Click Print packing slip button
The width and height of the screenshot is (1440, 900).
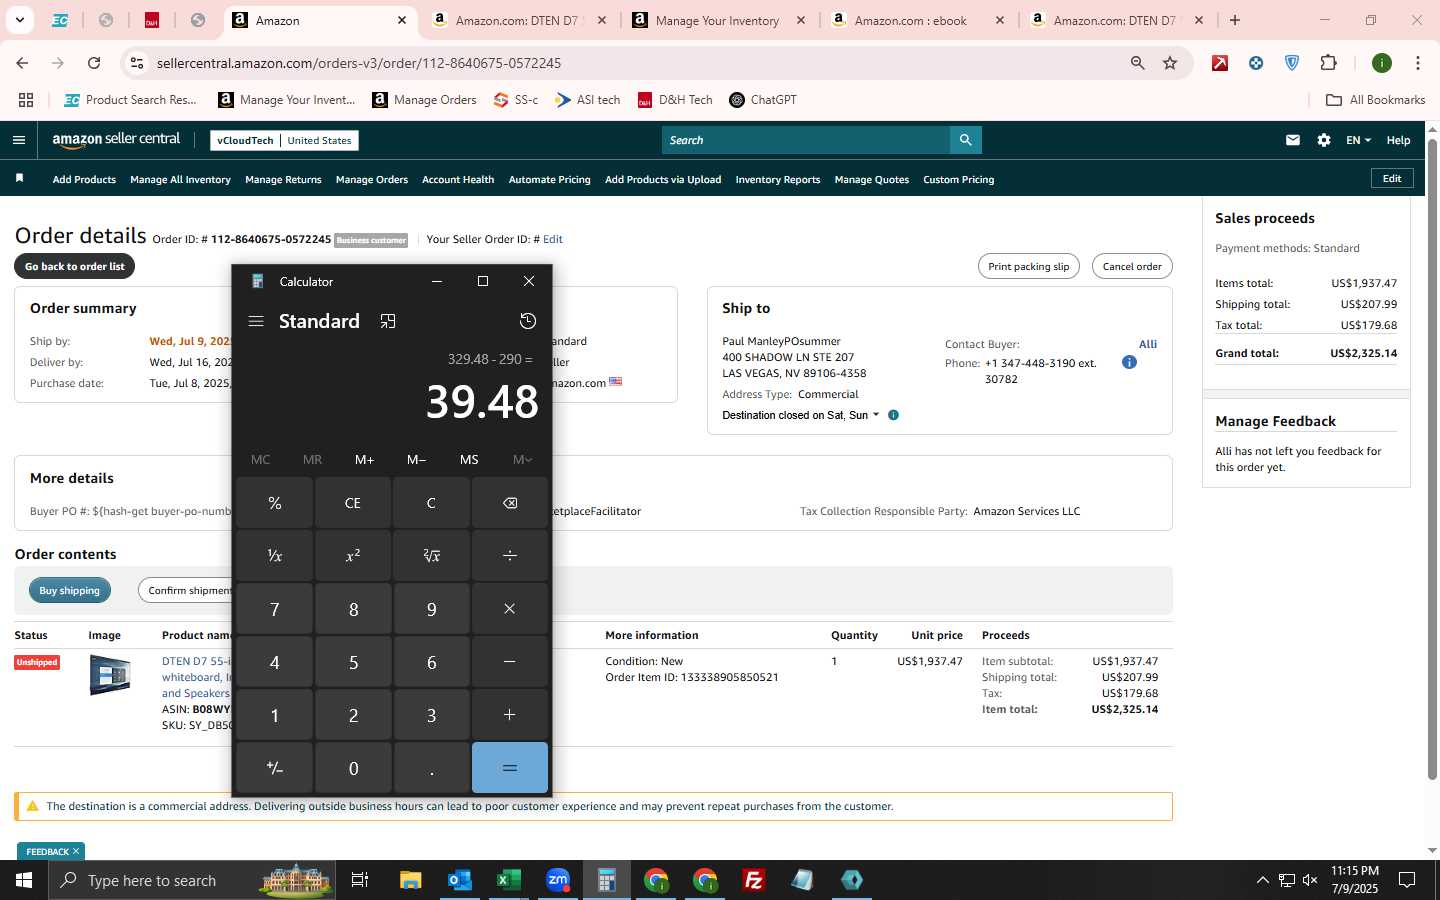1028,266
